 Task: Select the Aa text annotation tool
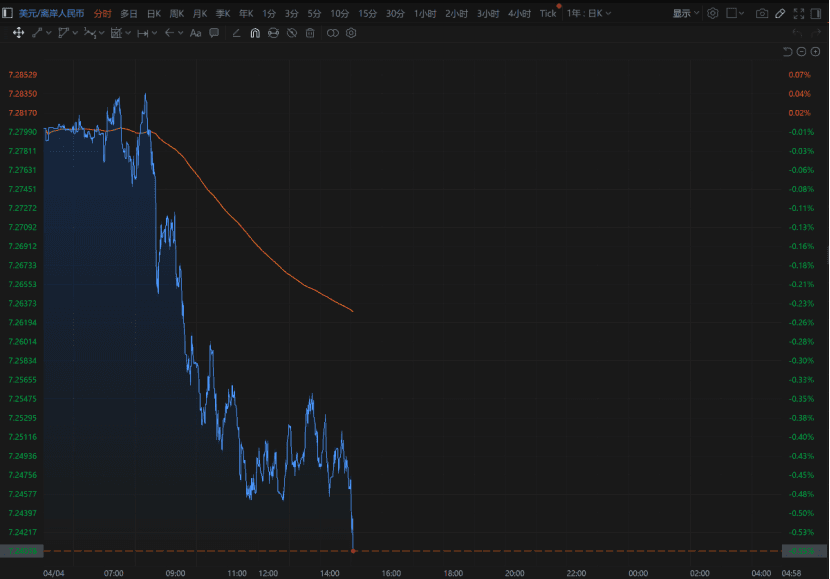[195, 33]
